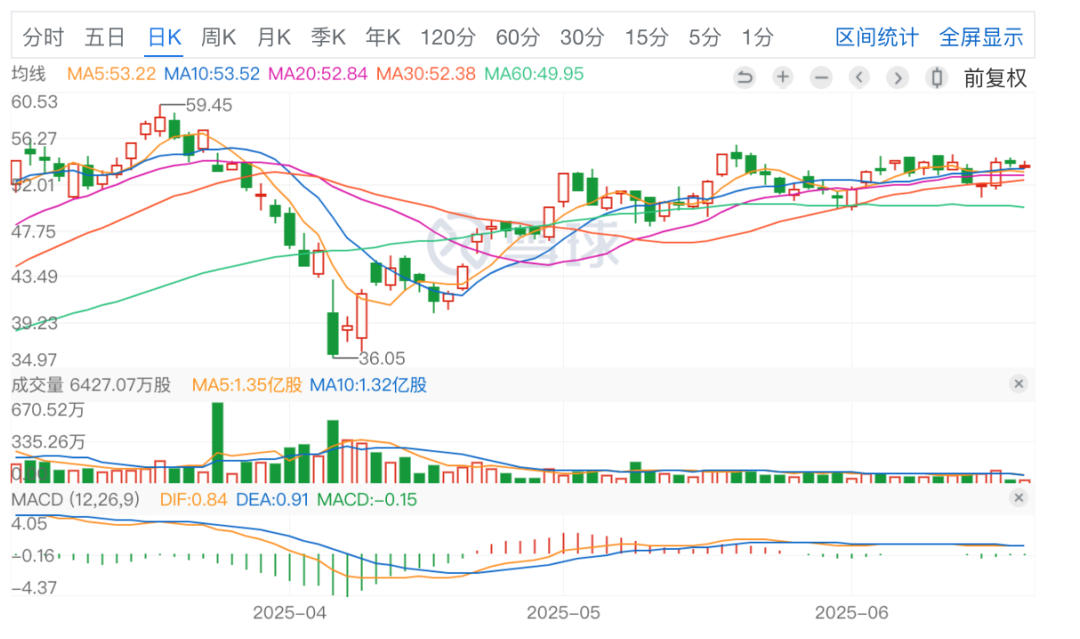This screenshot has height=639, width=1080.
Task: Toggle the candlestick style icon
Action: pos(936,77)
